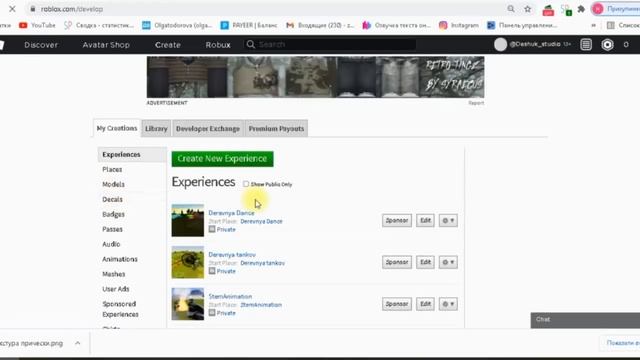
Task: Open the Developer Exchange tab
Action: point(208,129)
